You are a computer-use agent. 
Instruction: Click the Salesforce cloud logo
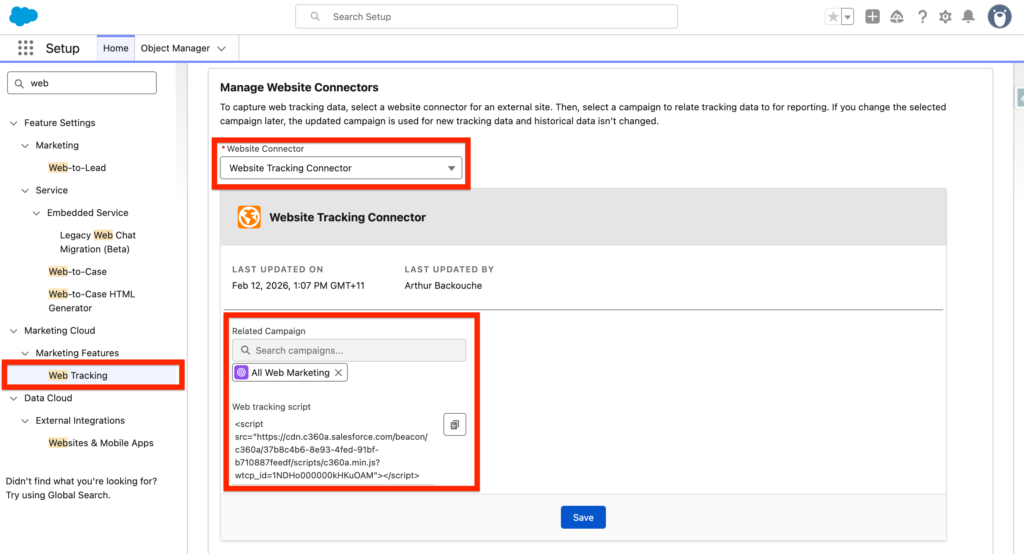[x=23, y=16]
